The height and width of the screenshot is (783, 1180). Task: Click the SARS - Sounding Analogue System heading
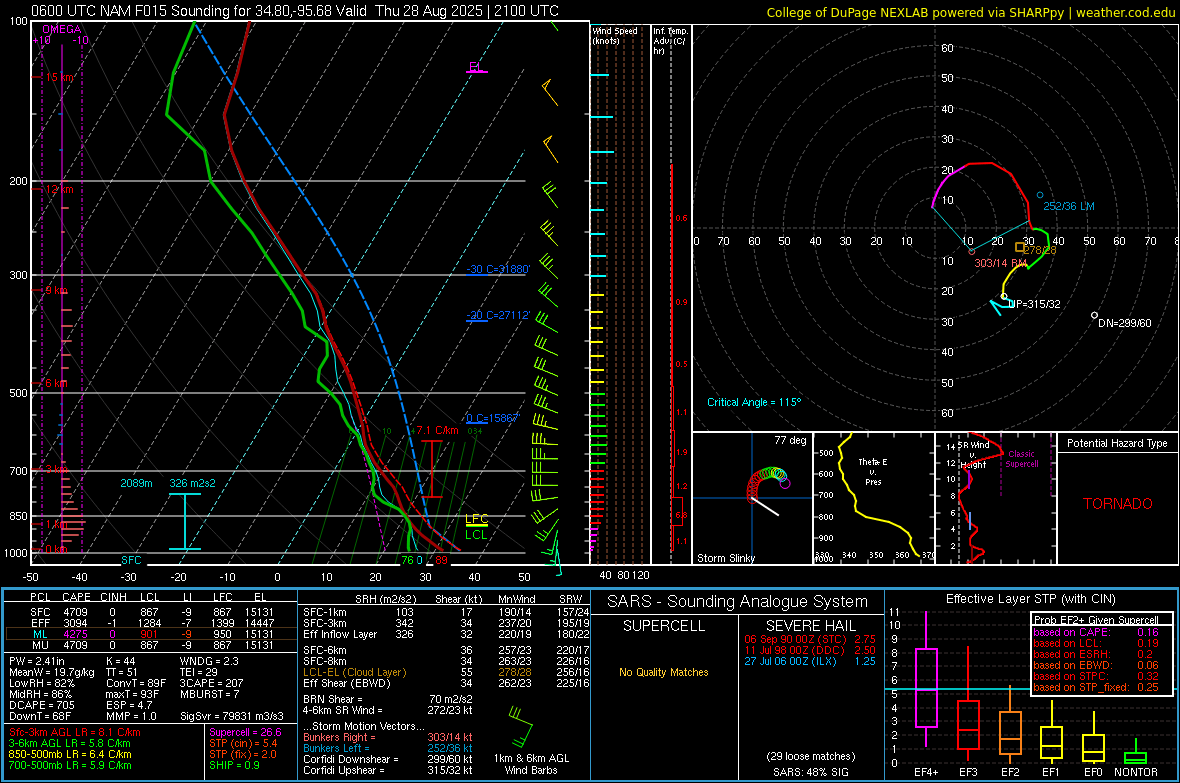point(738,602)
